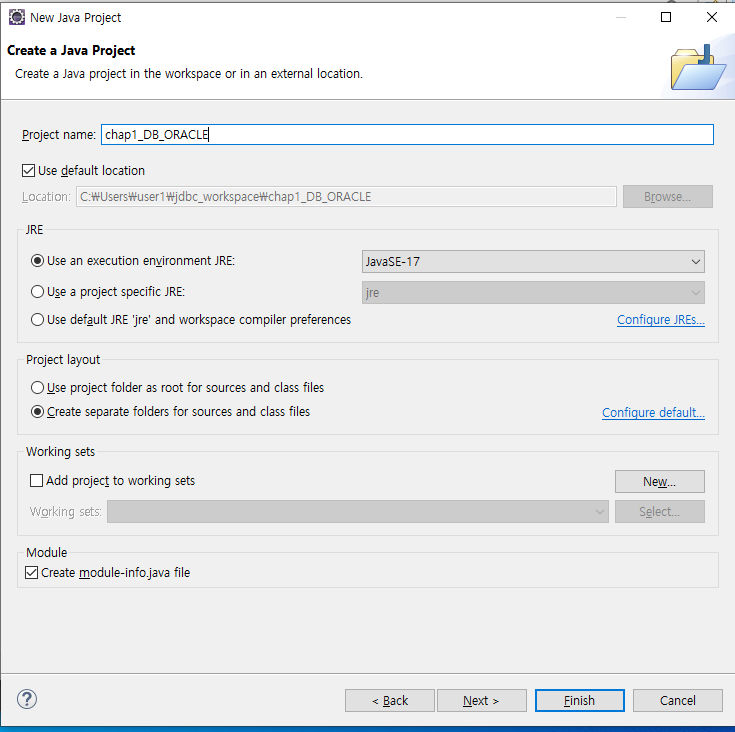The height and width of the screenshot is (732, 735).
Task: Open the Configure JREs link
Action: (x=660, y=320)
